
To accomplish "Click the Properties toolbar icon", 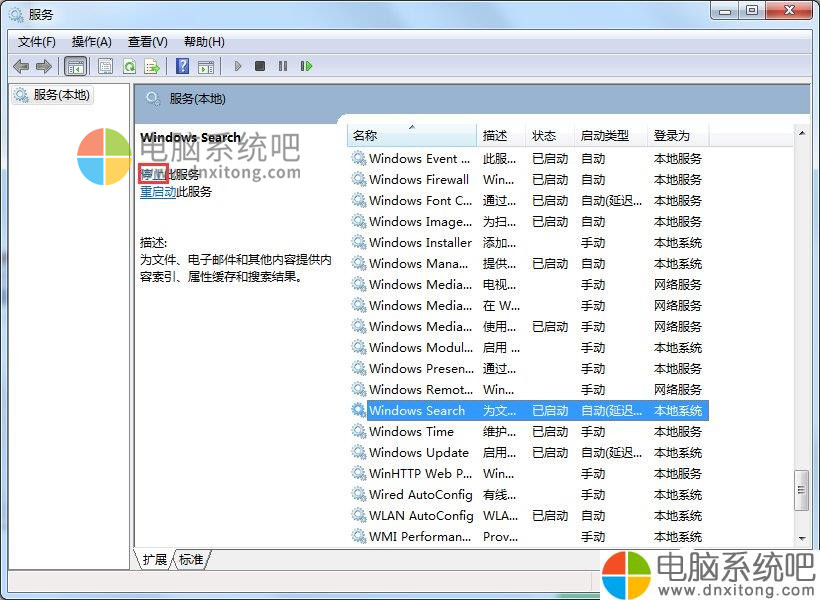I will (x=105, y=66).
